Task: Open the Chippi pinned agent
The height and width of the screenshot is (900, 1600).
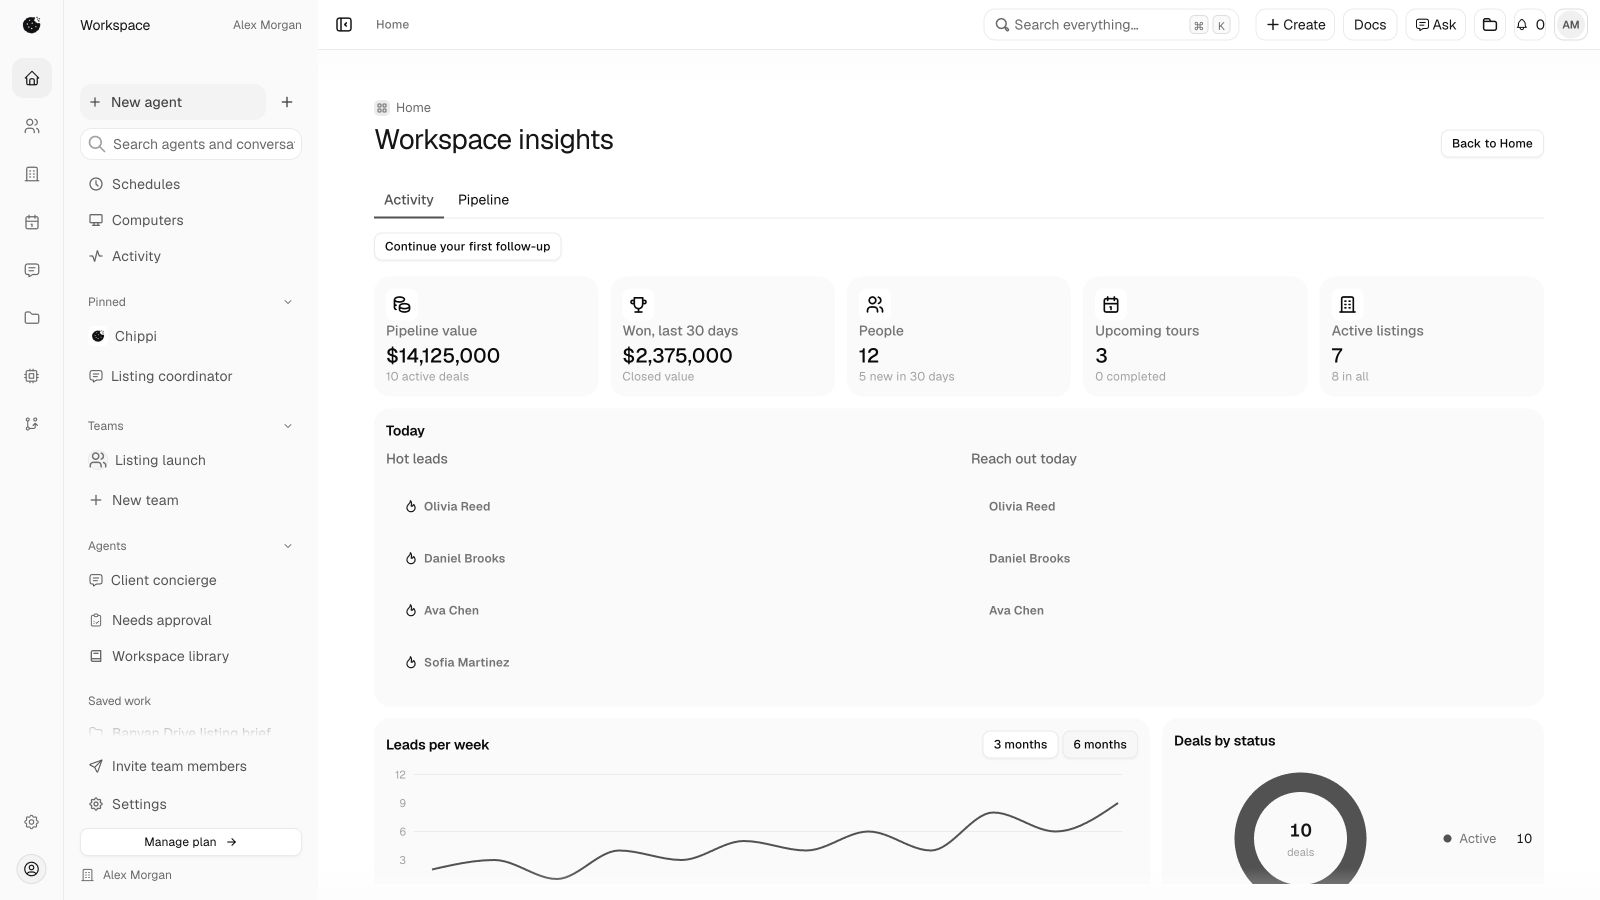Action: (x=191, y=336)
